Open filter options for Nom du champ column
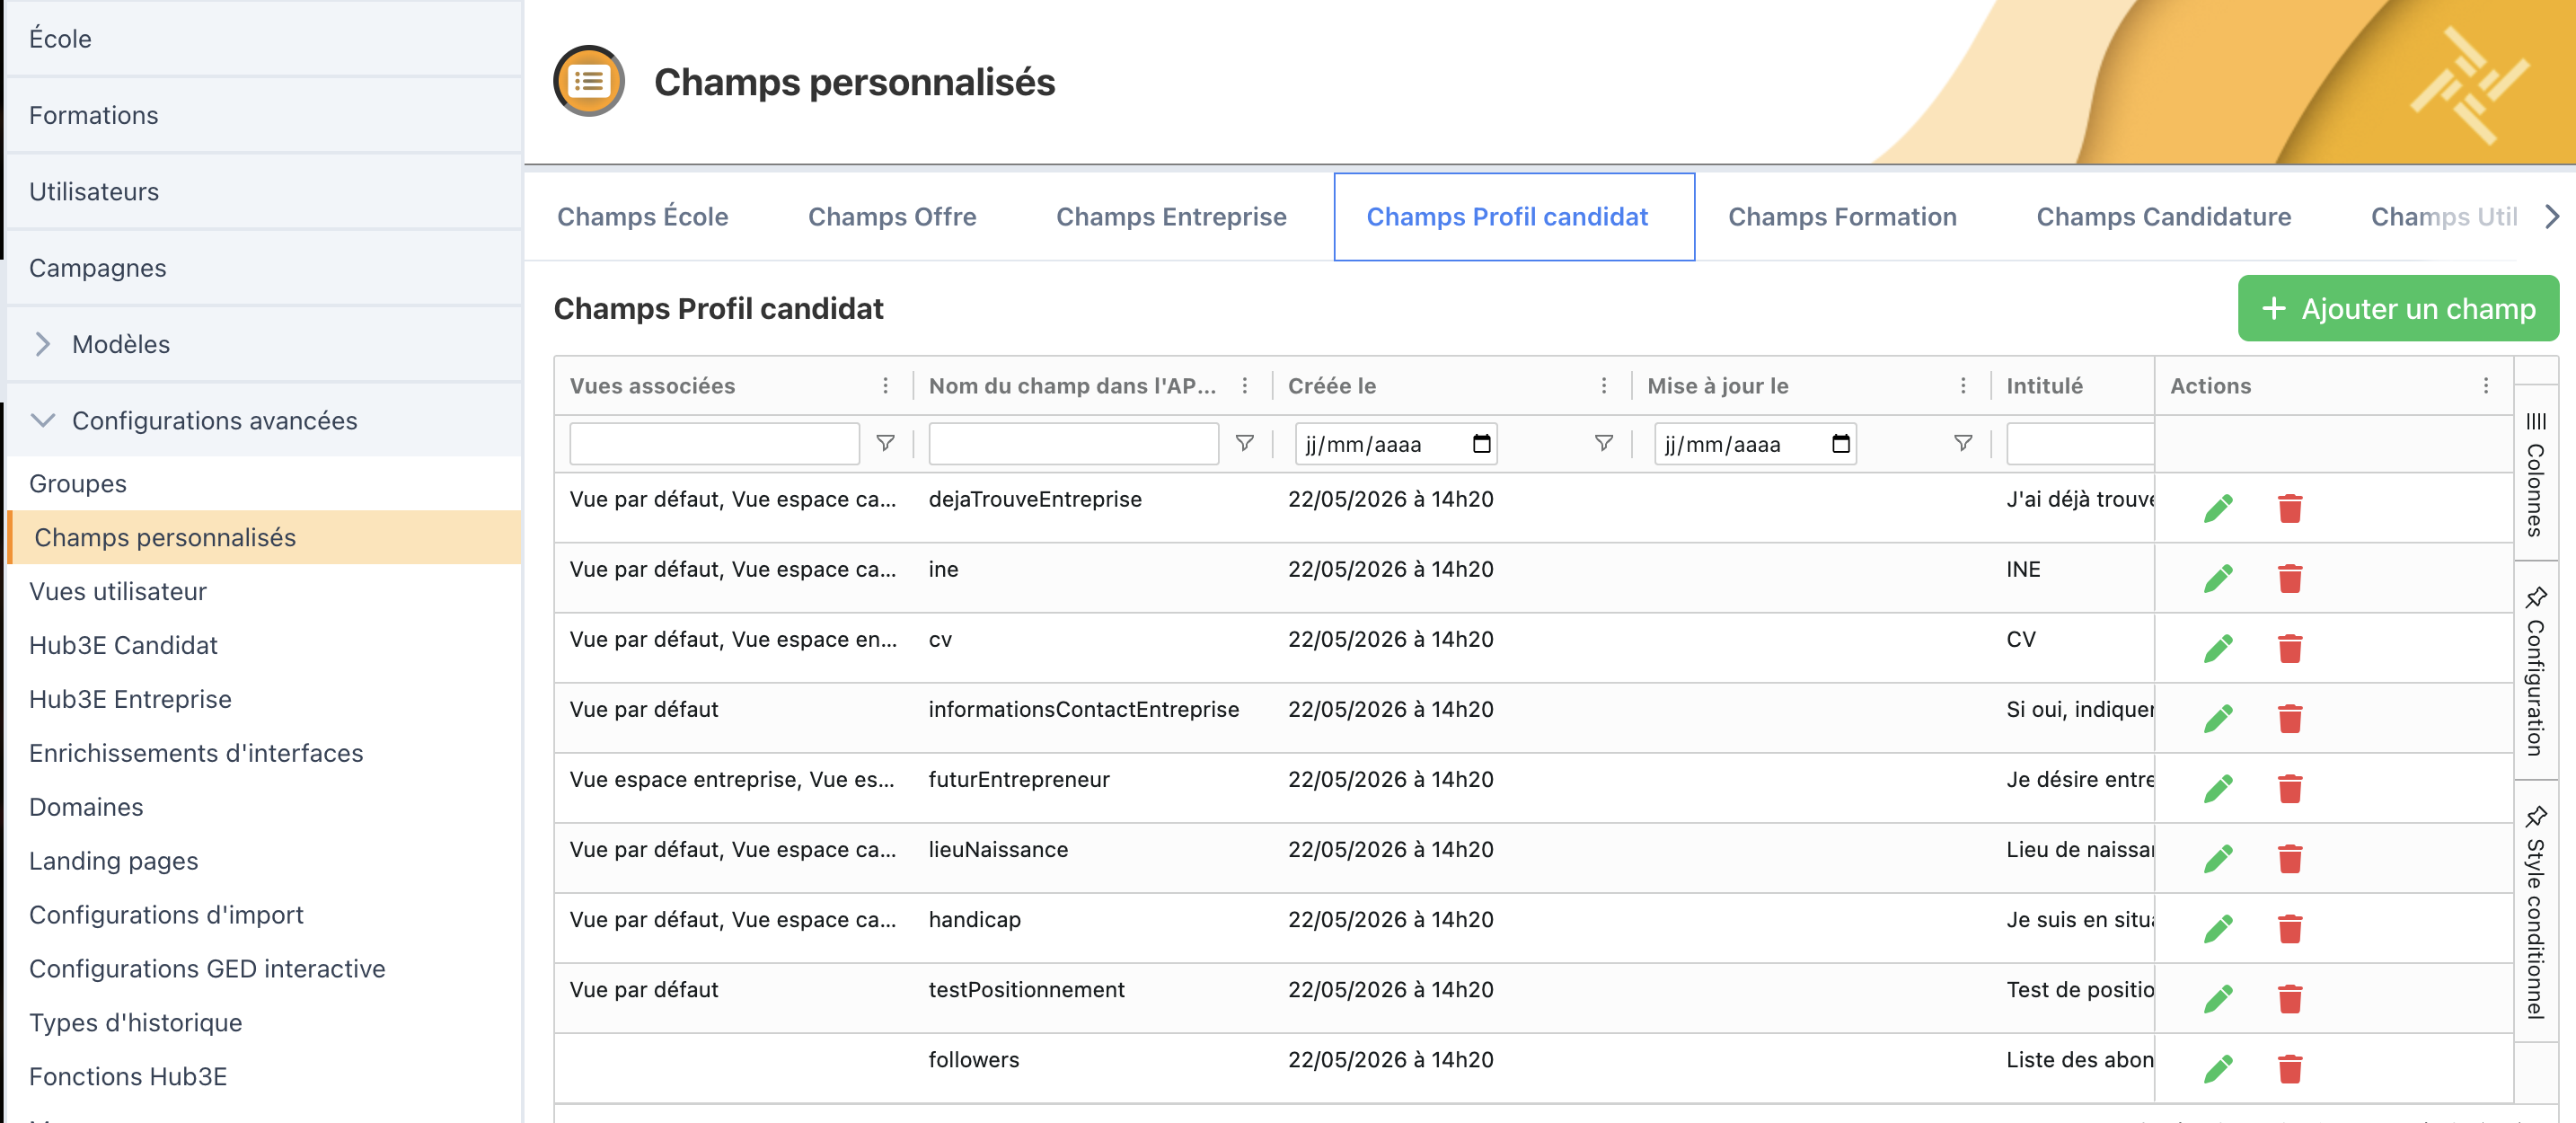This screenshot has height=1123, width=2576. 1244,443
